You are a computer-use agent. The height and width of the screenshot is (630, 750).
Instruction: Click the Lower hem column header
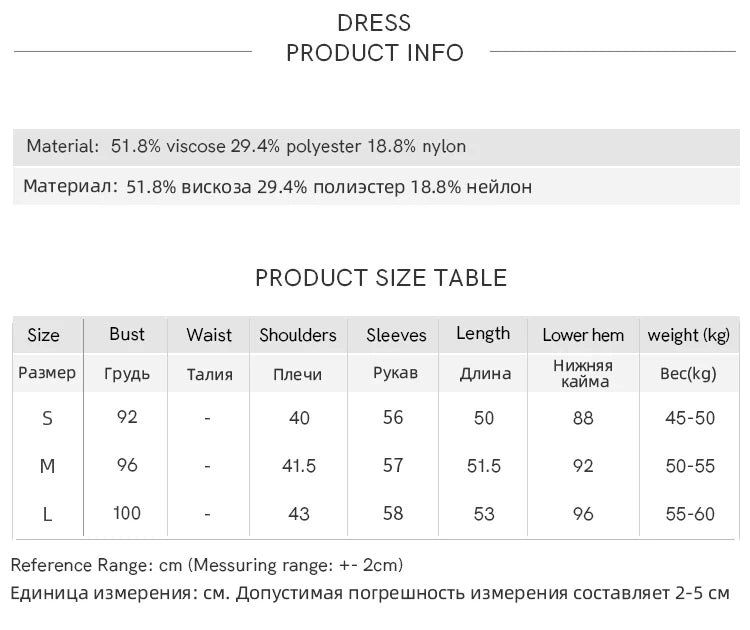point(583,335)
